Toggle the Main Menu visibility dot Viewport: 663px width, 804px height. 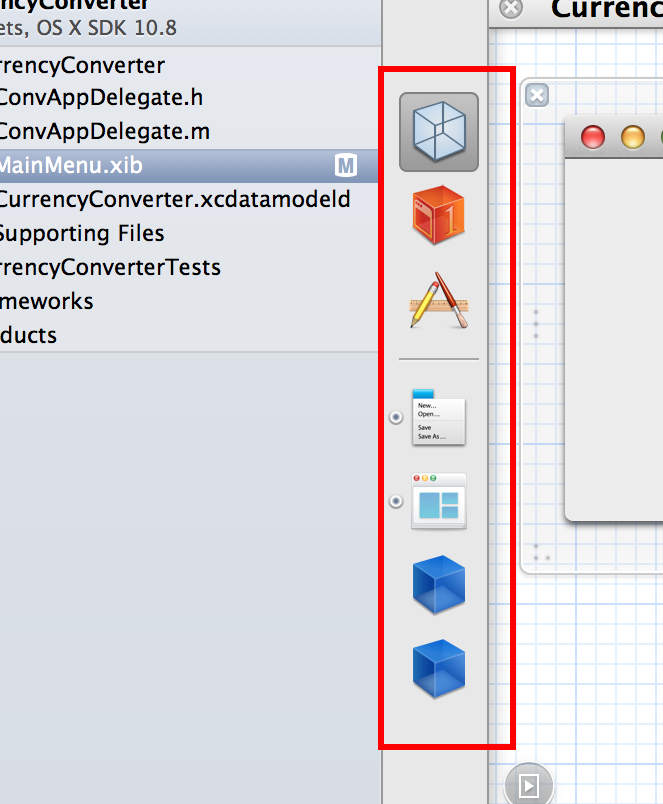[396, 417]
